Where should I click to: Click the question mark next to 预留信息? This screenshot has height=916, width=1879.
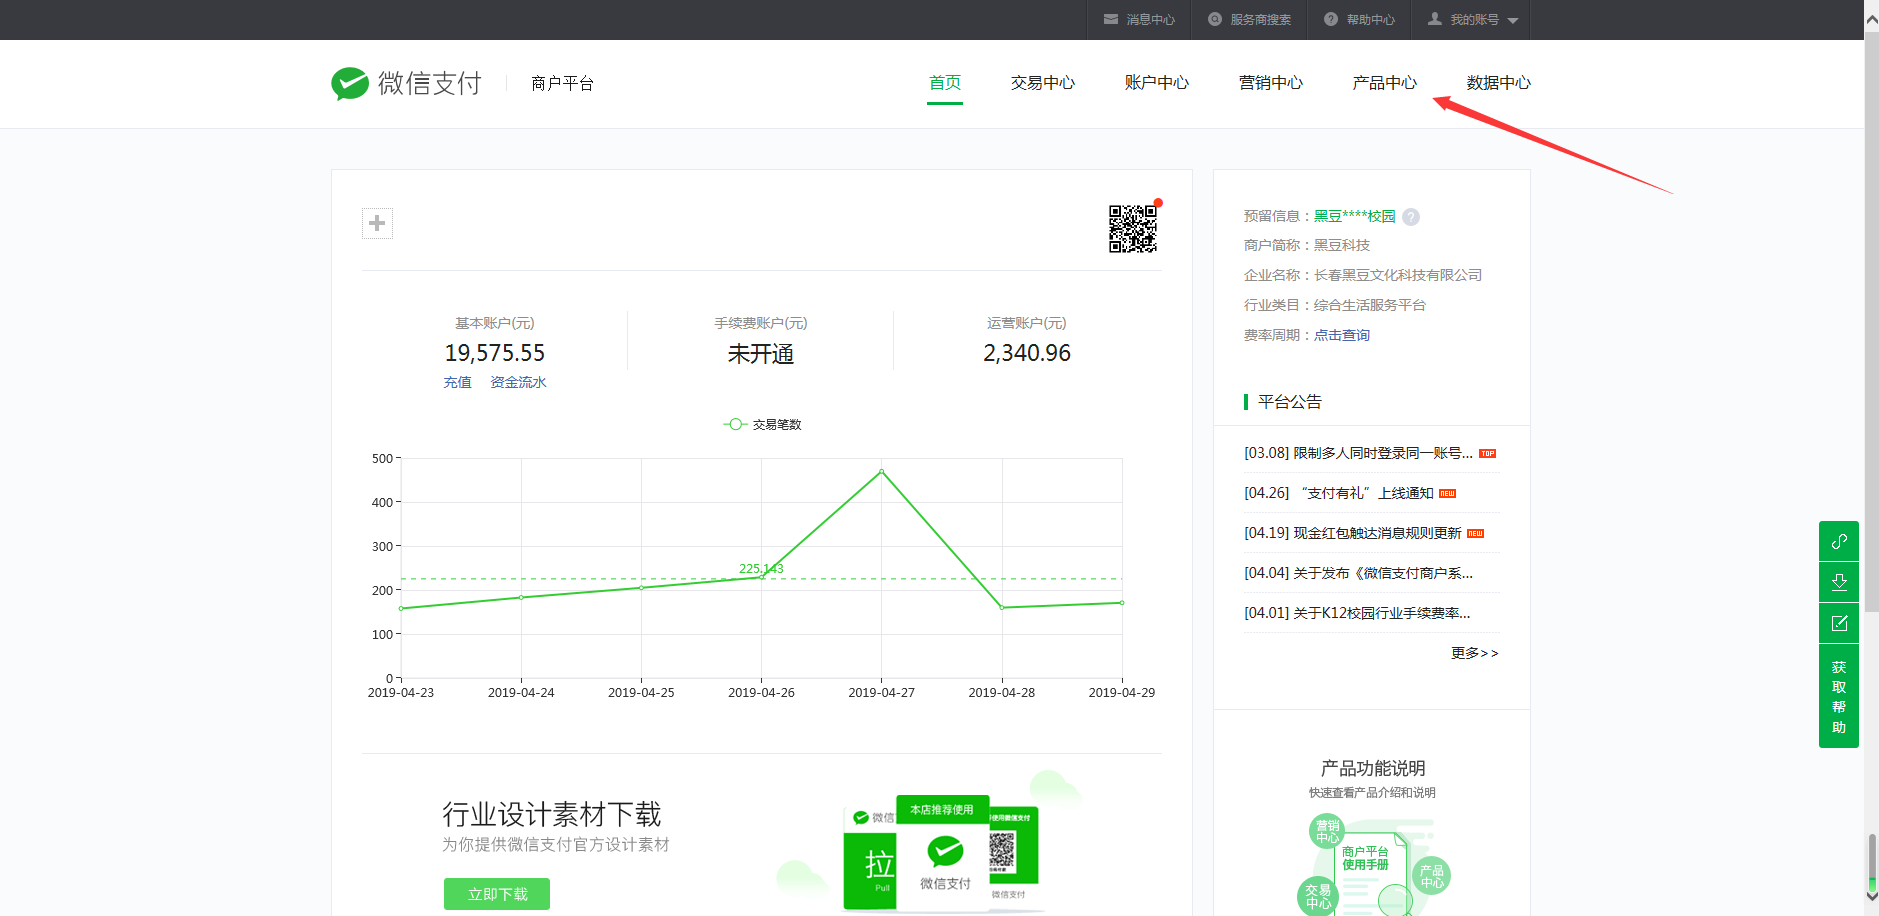pyautogui.click(x=1411, y=217)
